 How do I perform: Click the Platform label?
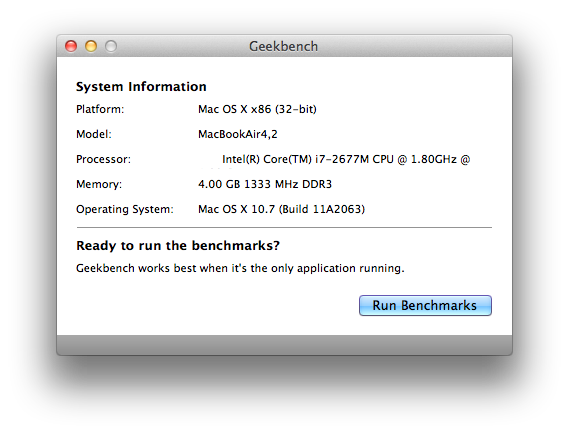pos(100,109)
